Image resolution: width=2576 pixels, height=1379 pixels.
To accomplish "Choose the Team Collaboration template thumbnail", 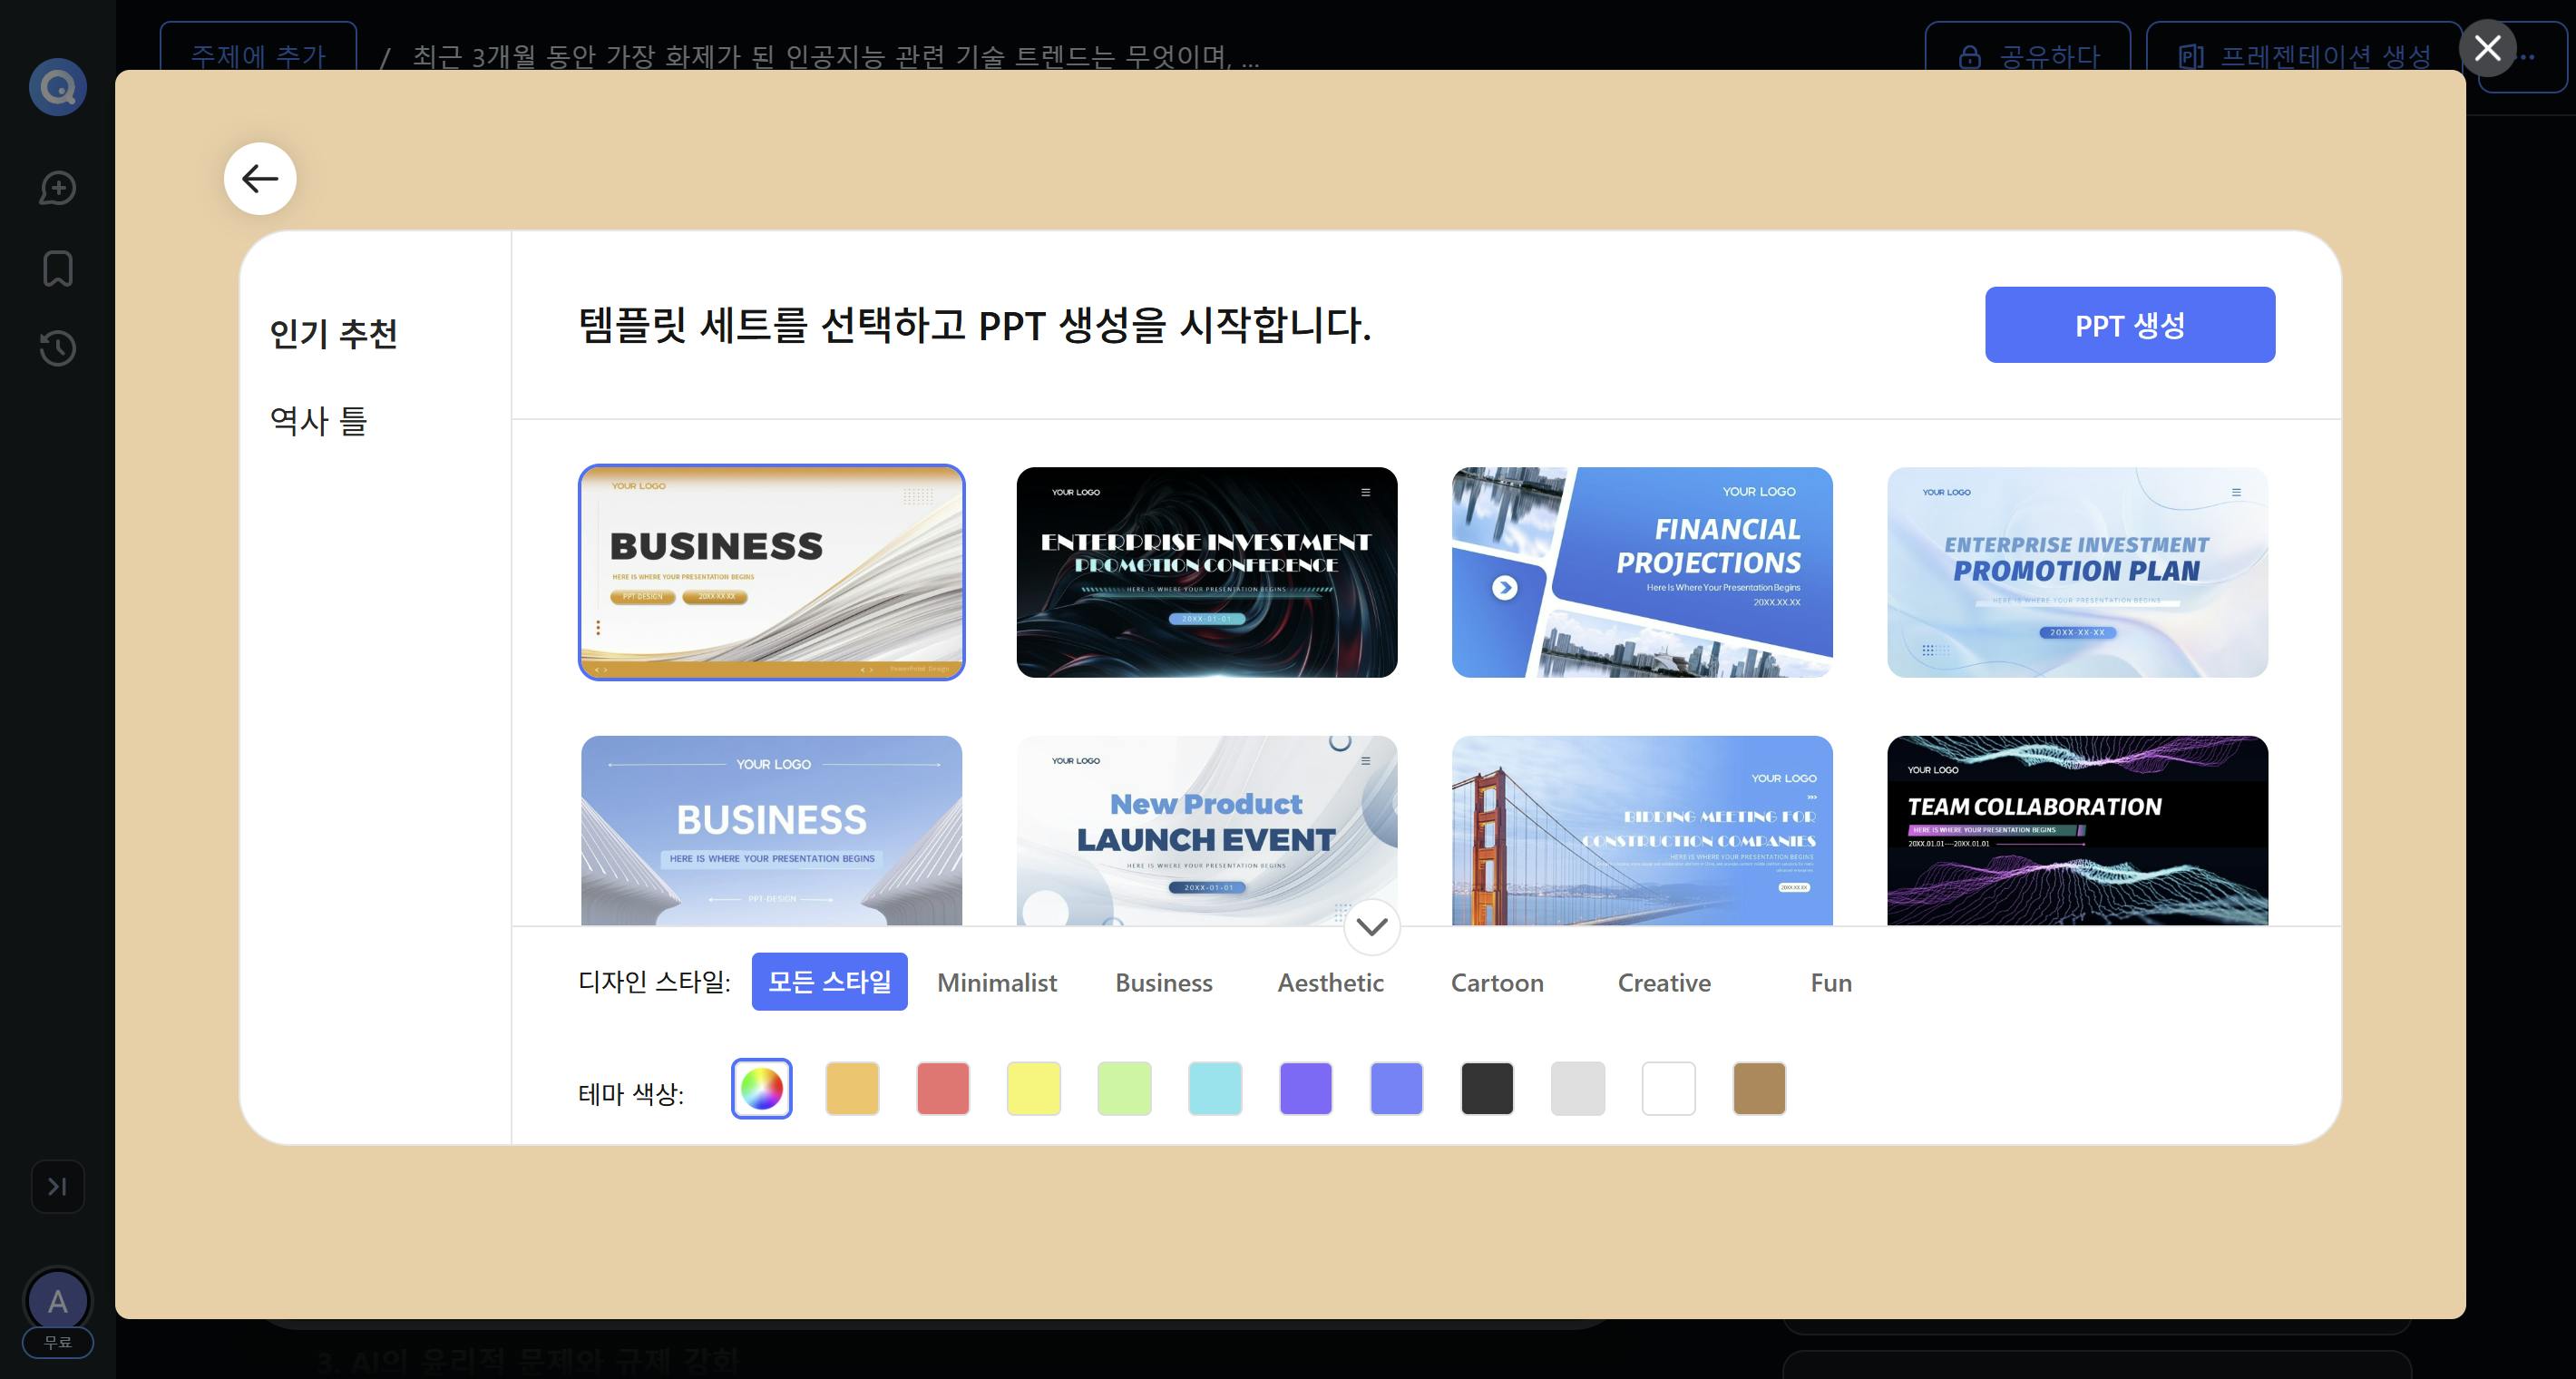I will pyautogui.click(x=2076, y=830).
